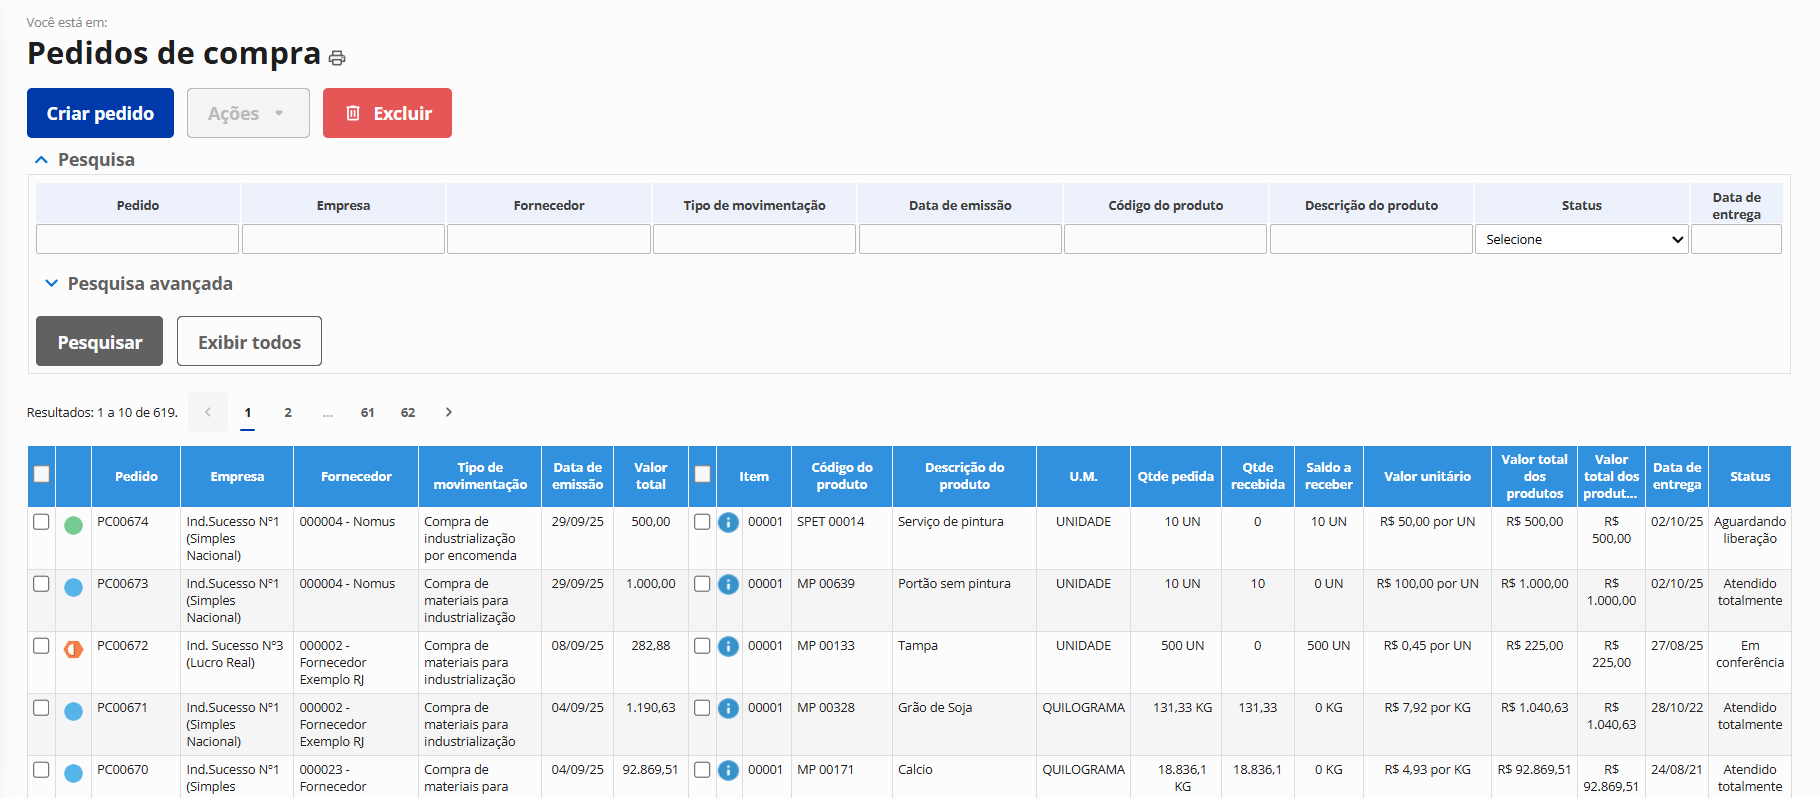This screenshot has height=798, width=1820.
Task: Click the orange status icon for PC00672
Action: coord(73,649)
